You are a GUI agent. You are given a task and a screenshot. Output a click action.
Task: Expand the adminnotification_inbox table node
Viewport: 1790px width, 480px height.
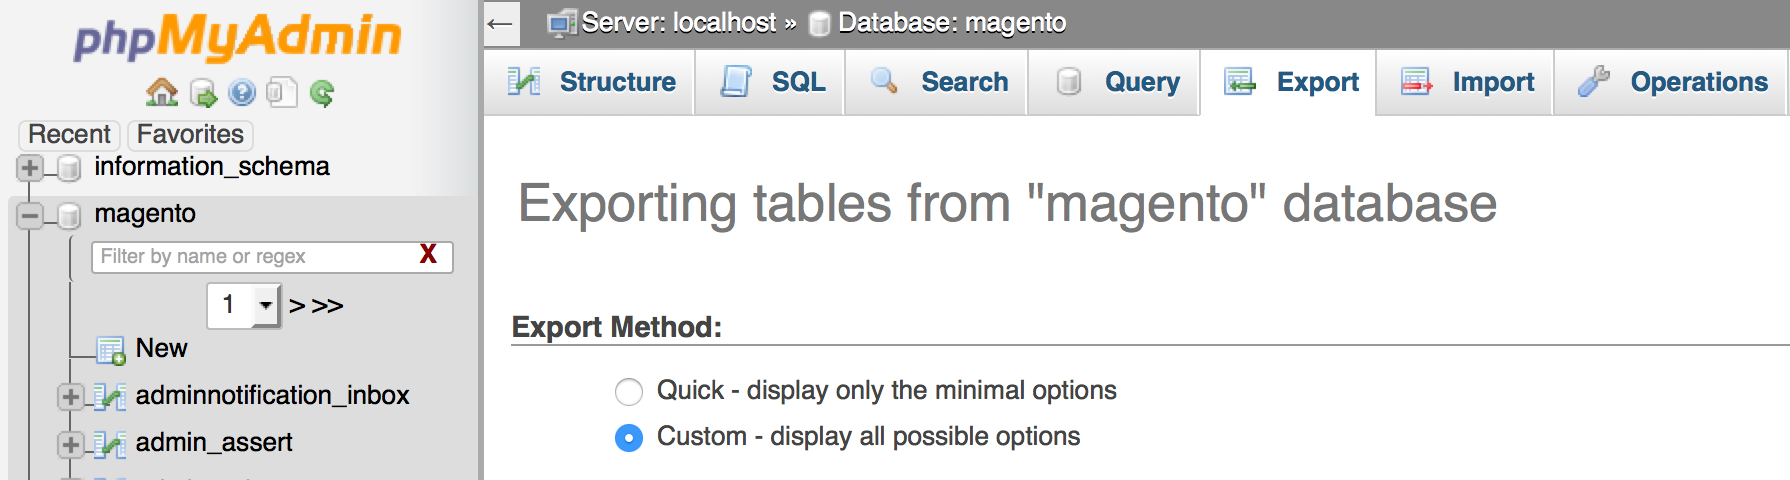pyautogui.click(x=70, y=396)
